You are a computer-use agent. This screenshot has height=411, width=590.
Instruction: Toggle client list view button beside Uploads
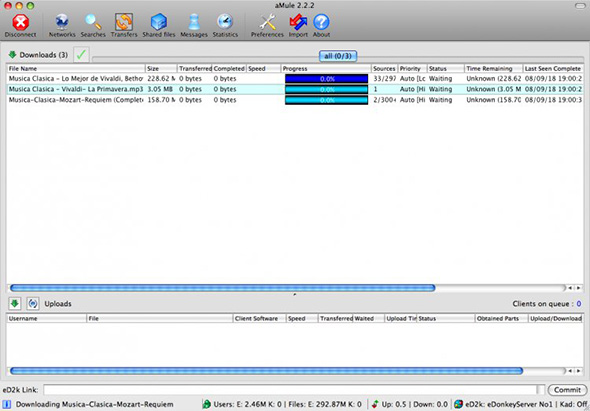[33, 303]
